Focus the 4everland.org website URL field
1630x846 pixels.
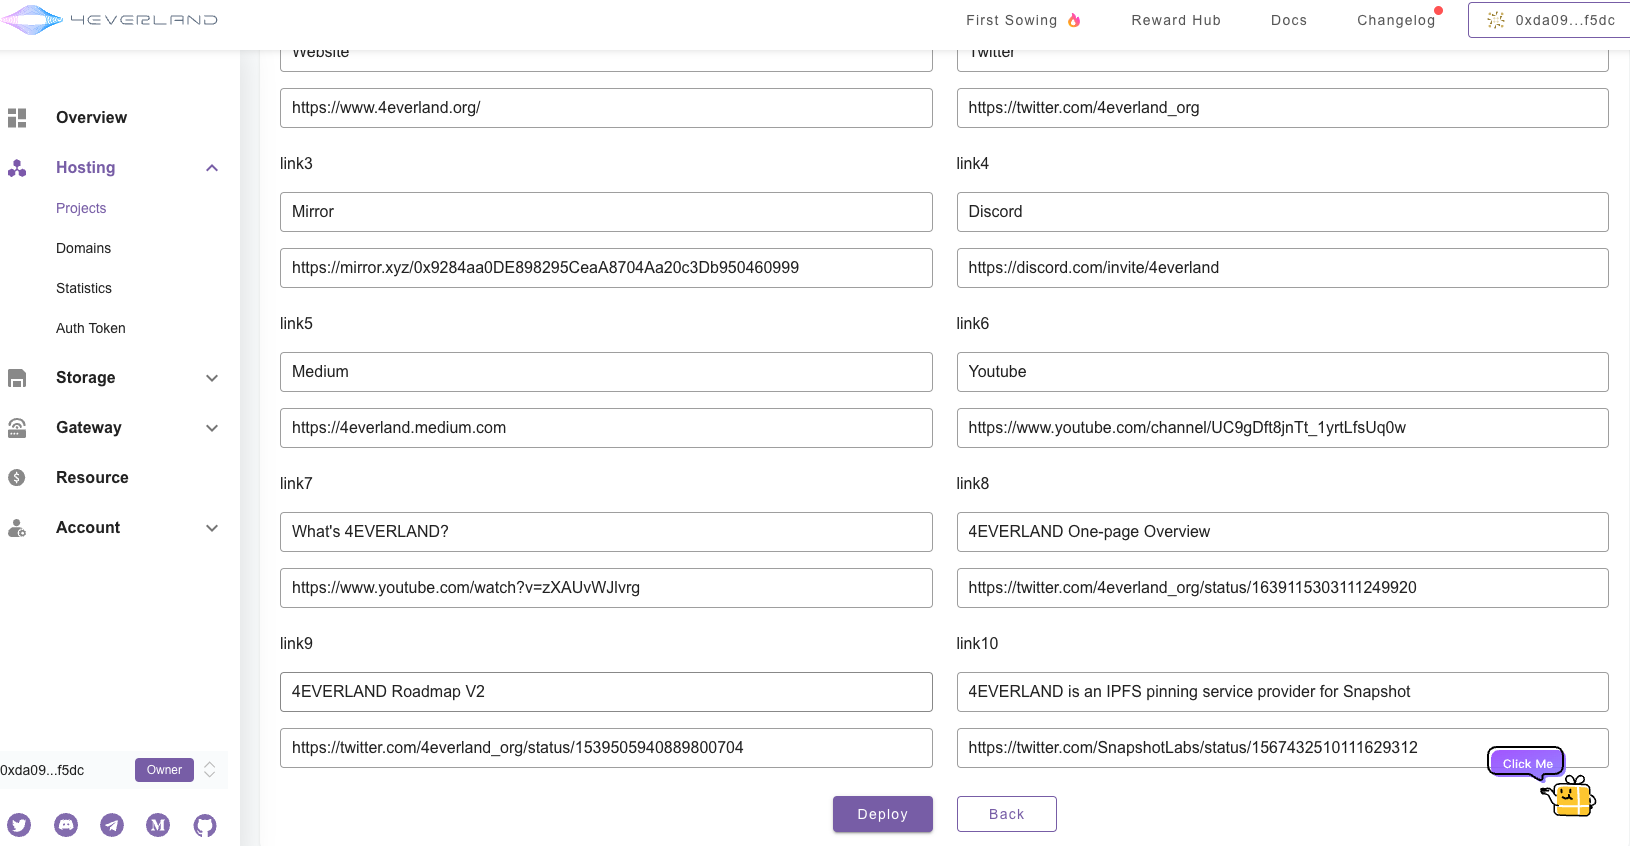[606, 108]
